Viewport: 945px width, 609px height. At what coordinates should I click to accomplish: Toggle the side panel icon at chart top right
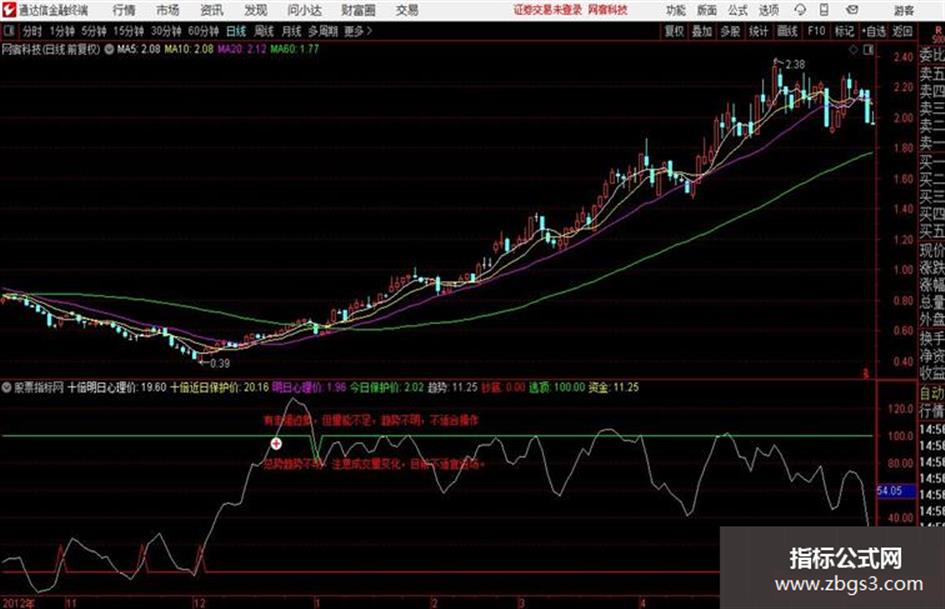tap(868, 50)
